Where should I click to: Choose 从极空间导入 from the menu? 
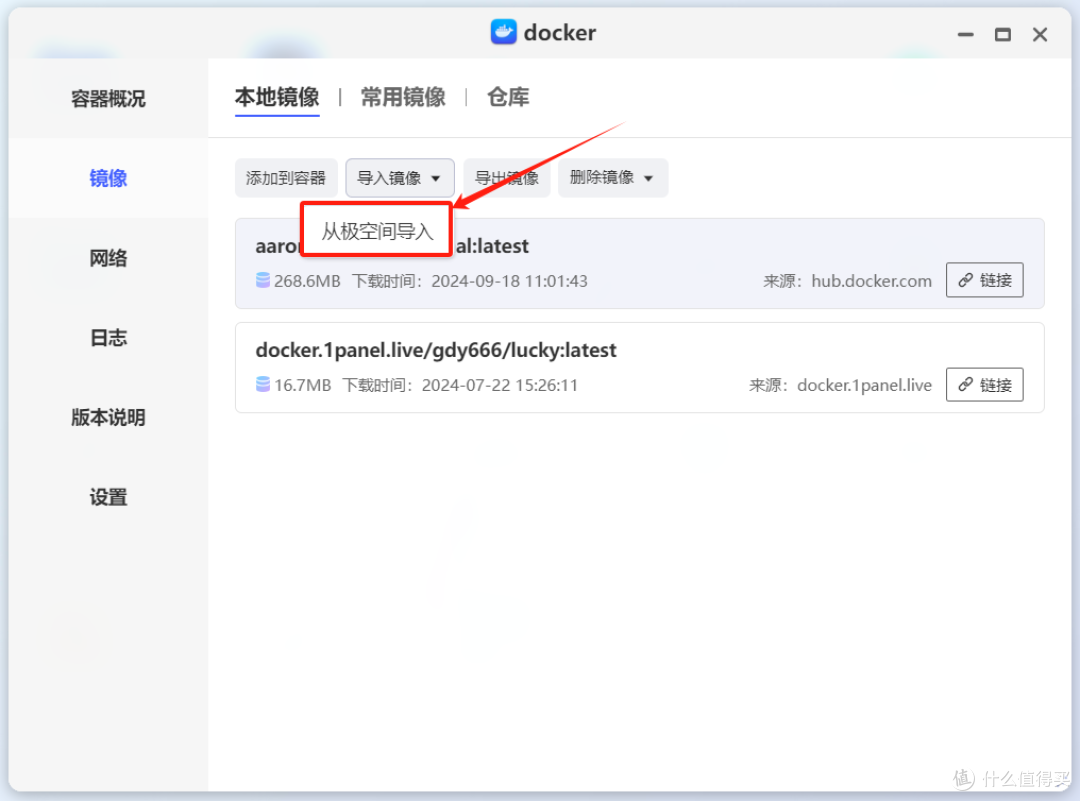pyautogui.click(x=377, y=231)
